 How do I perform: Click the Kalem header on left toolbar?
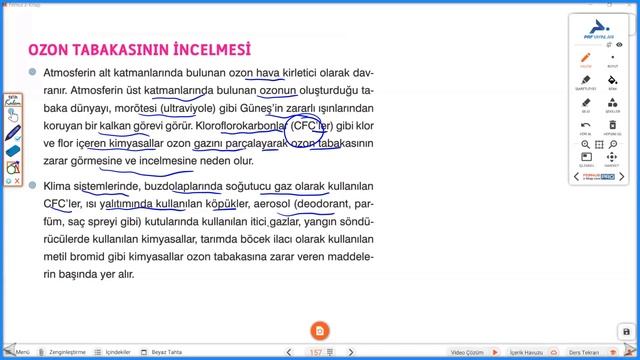click(13, 101)
